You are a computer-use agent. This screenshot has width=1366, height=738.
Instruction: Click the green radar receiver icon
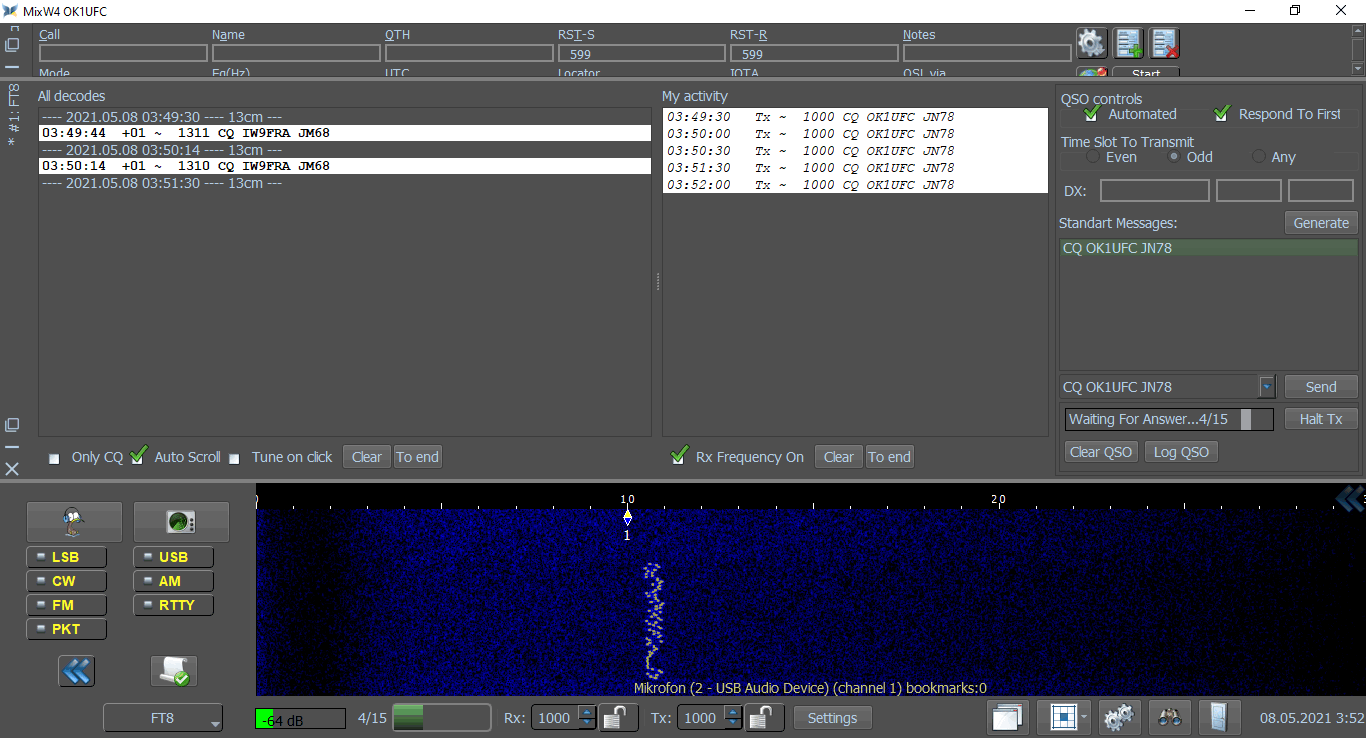pos(181,521)
